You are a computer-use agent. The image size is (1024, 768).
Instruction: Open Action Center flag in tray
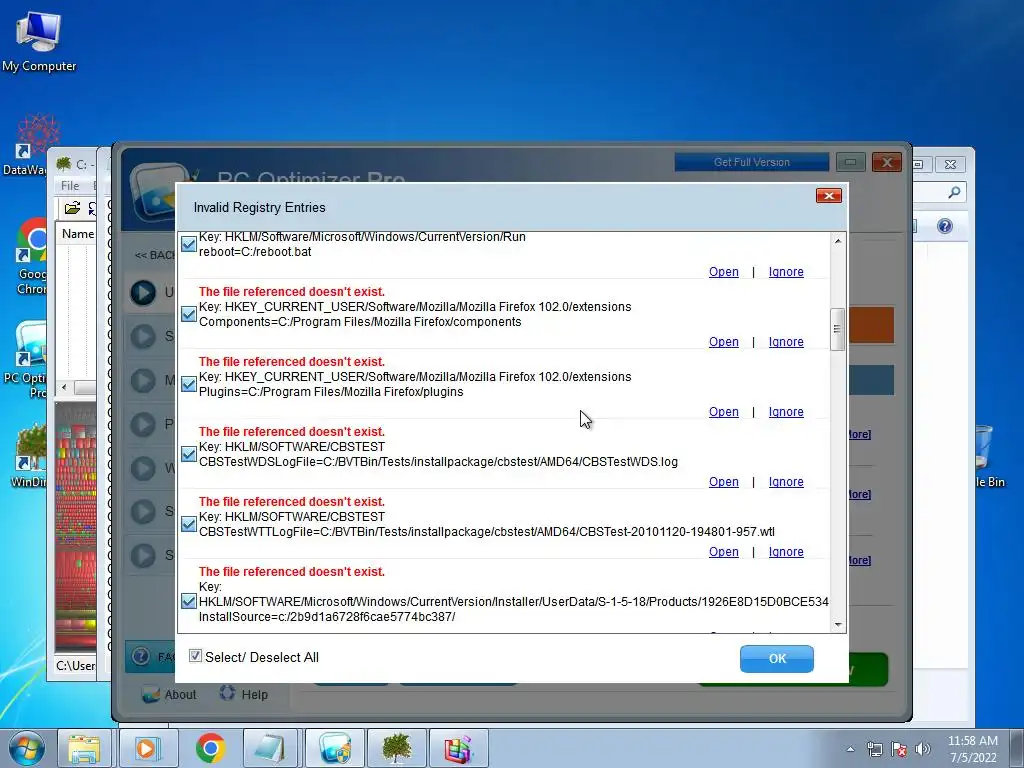(899, 749)
